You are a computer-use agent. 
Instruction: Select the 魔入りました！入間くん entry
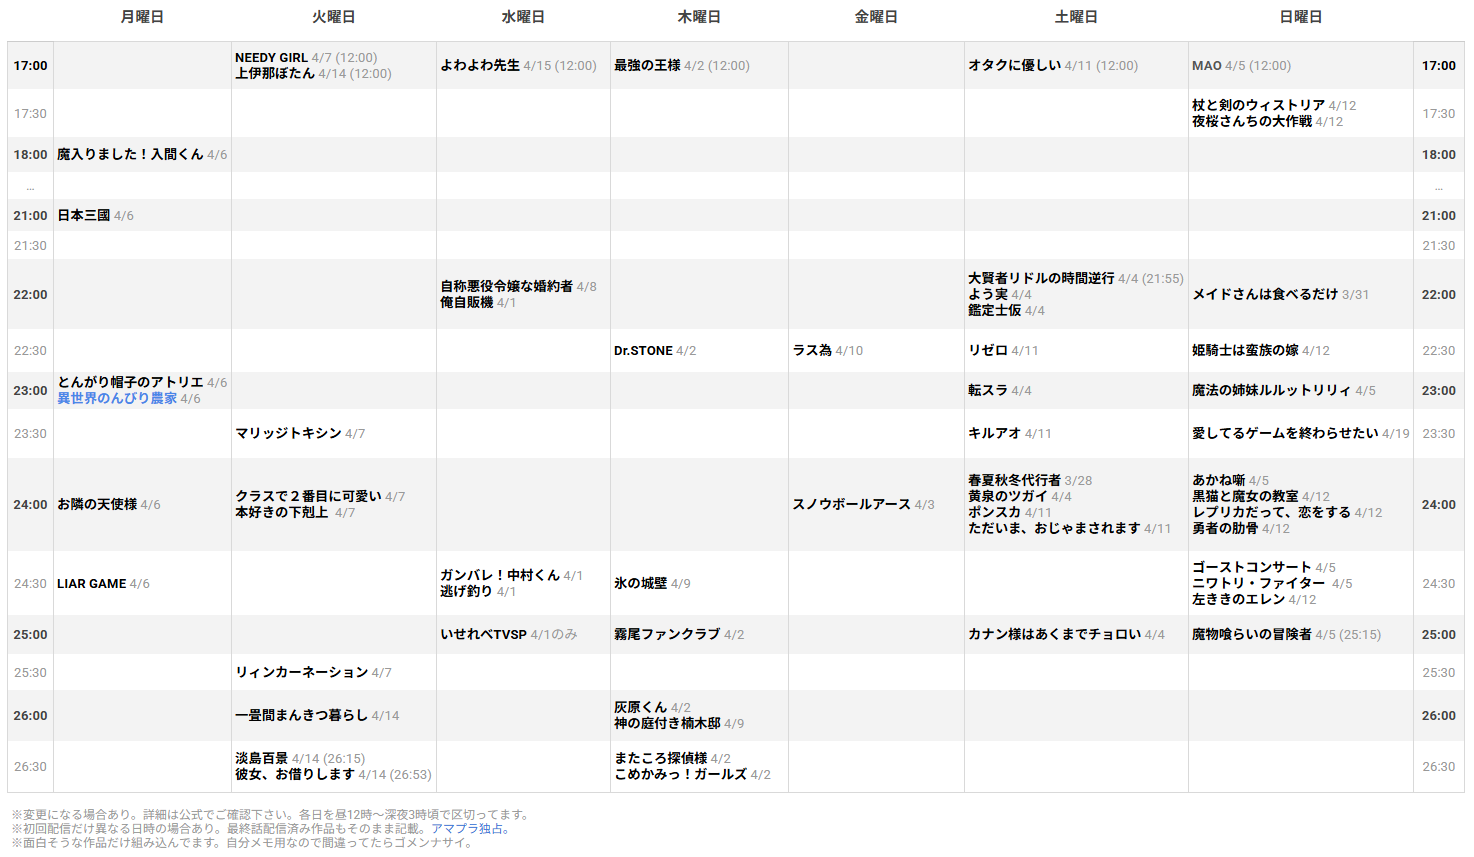tap(130, 155)
